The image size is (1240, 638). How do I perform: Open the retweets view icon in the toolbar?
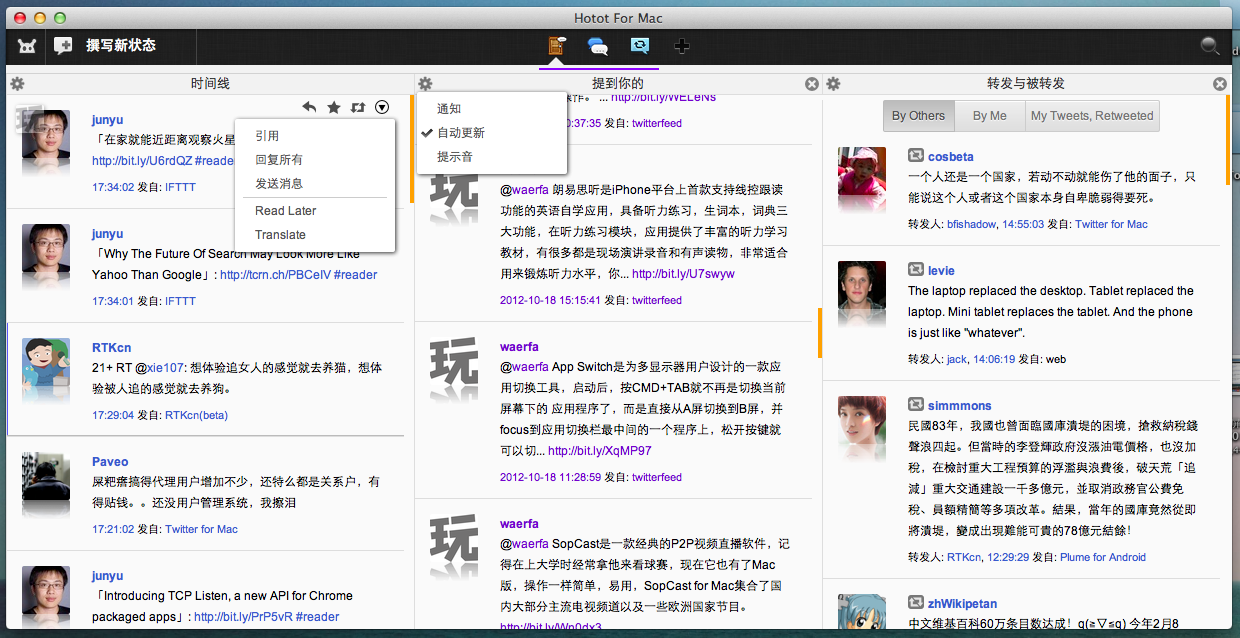coord(640,45)
